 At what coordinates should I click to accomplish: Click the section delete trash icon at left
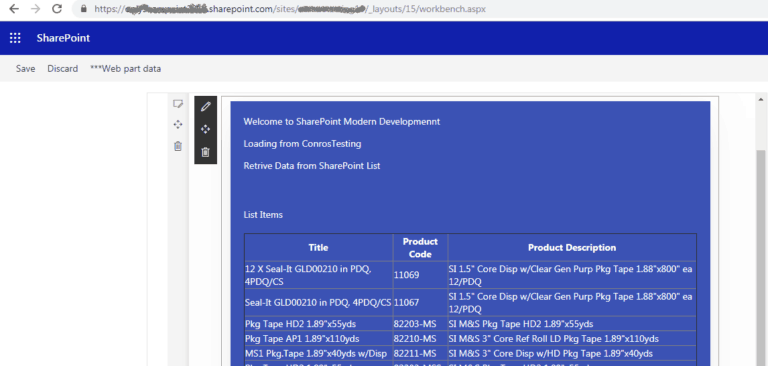pos(178,146)
